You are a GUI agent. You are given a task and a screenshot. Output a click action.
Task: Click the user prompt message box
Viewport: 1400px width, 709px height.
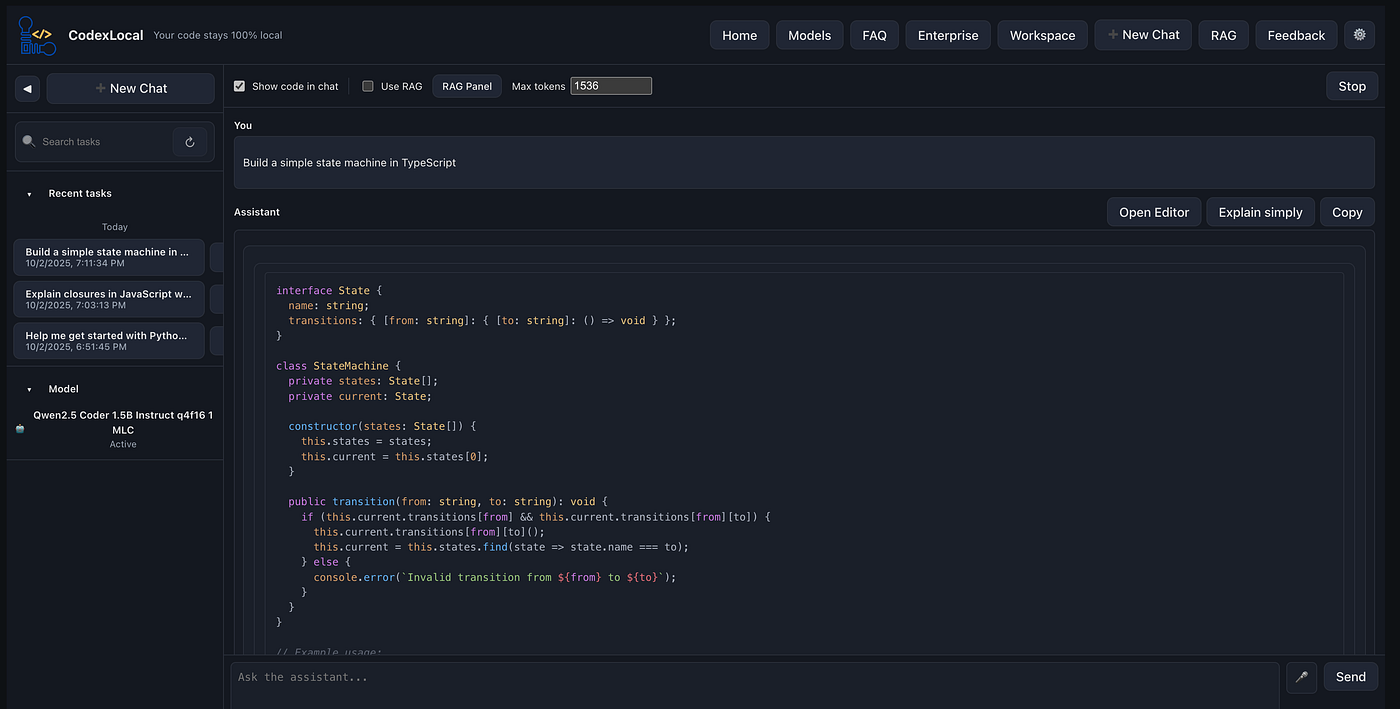(804, 163)
